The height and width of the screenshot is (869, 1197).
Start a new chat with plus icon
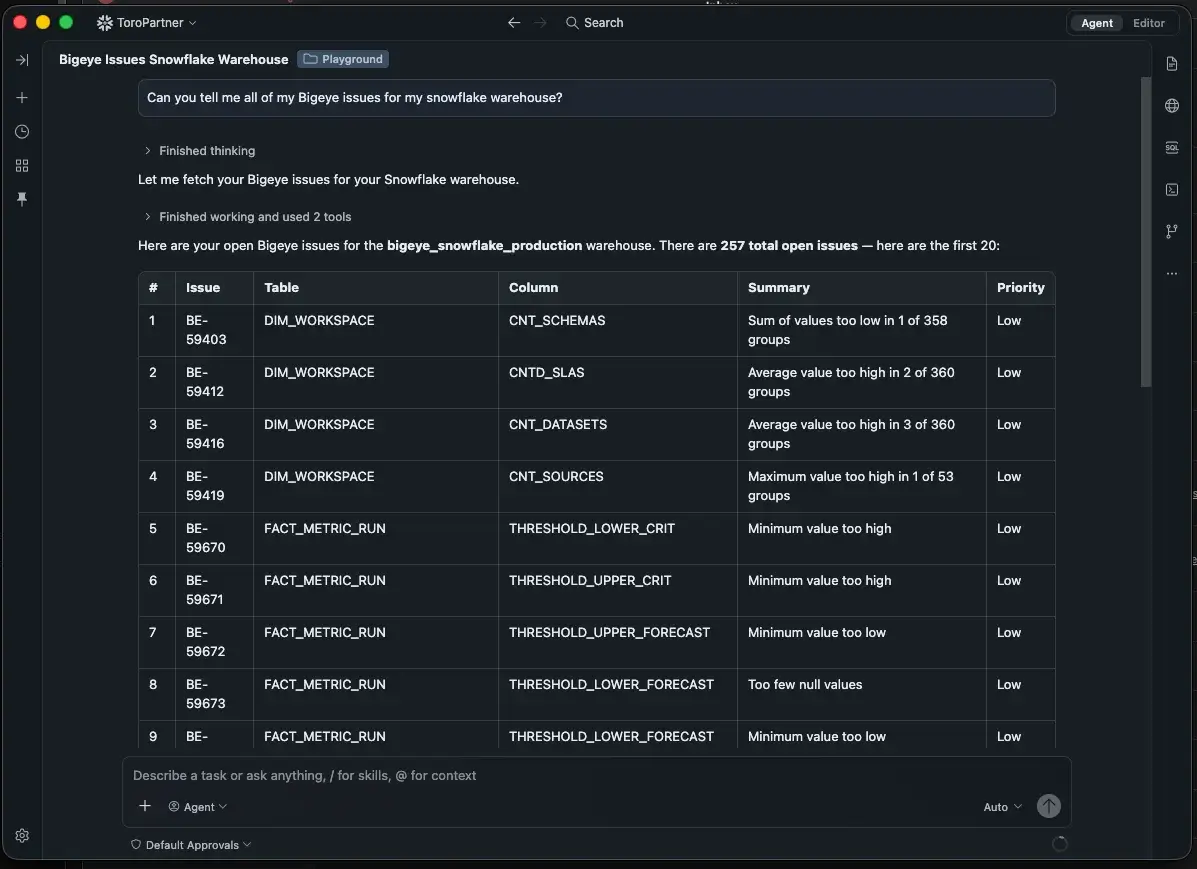tap(22, 98)
